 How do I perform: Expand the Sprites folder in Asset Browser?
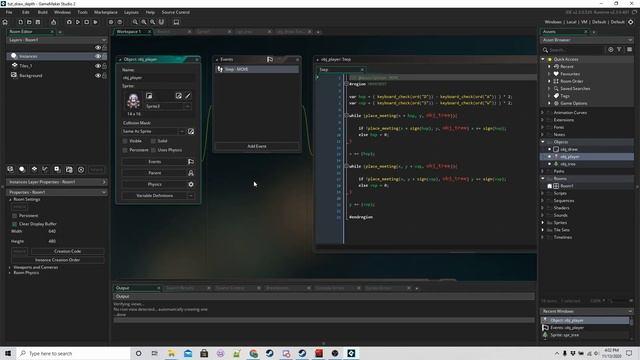[543, 223]
